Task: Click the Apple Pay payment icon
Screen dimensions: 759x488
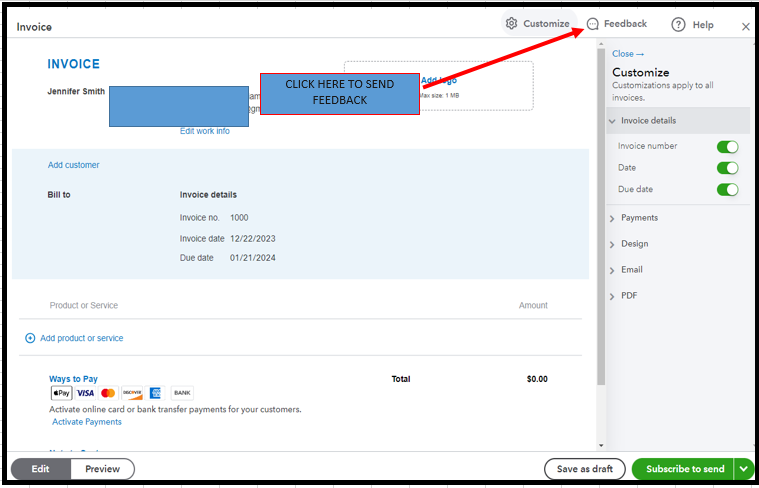Action: pos(61,393)
